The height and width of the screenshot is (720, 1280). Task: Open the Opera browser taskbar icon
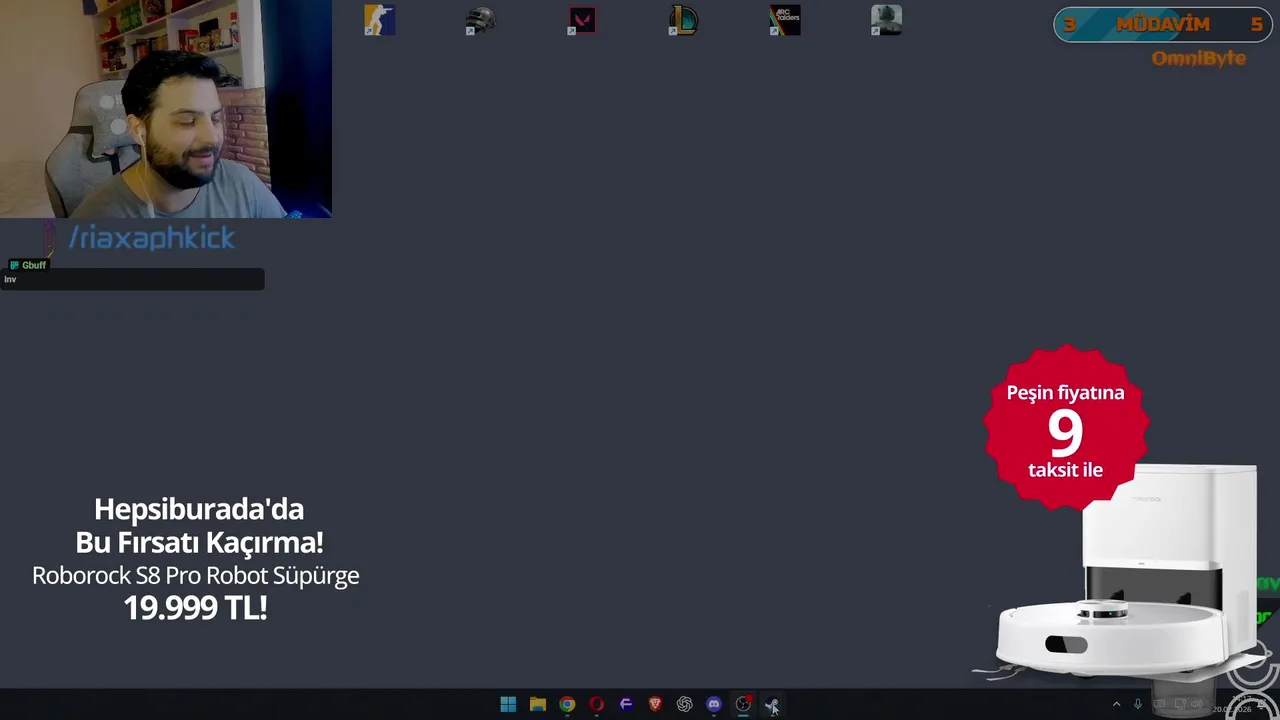click(x=597, y=704)
